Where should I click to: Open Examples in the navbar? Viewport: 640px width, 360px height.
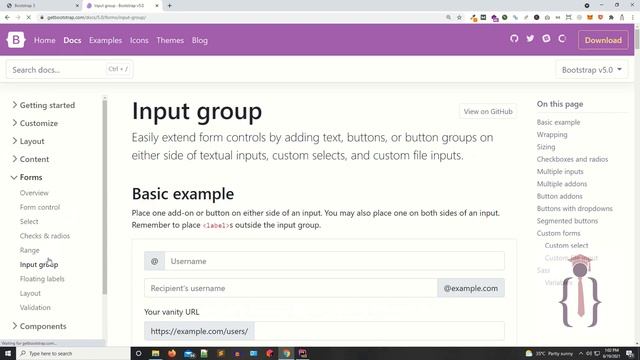[105, 40]
